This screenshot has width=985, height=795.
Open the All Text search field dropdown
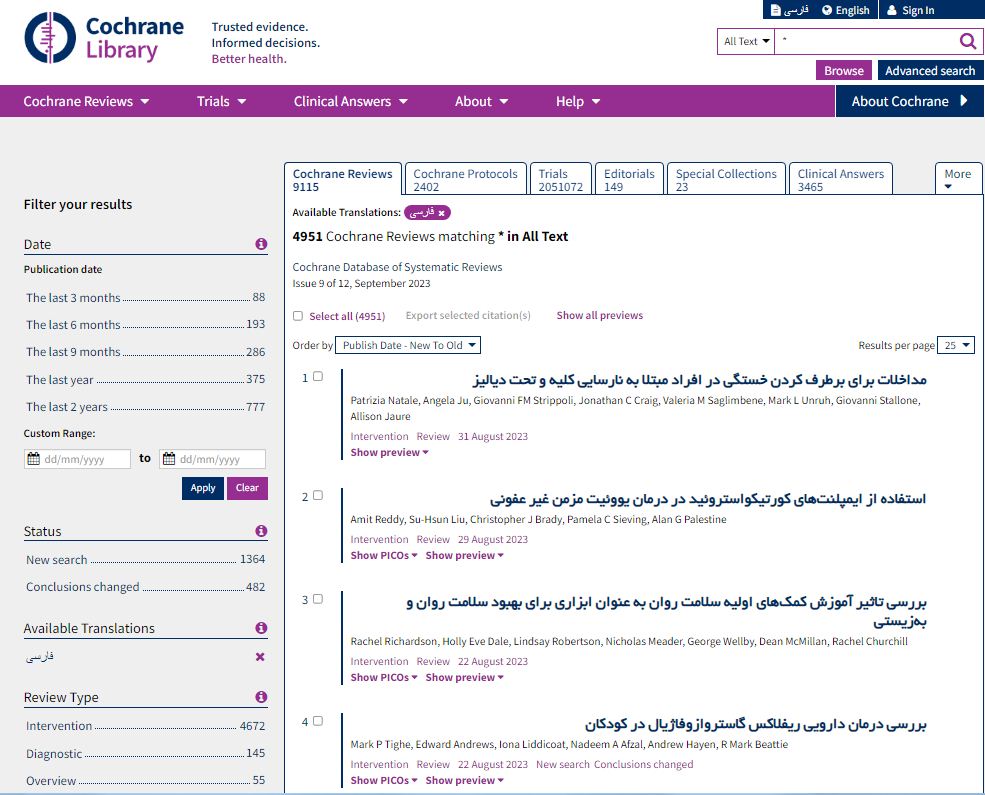(x=746, y=41)
